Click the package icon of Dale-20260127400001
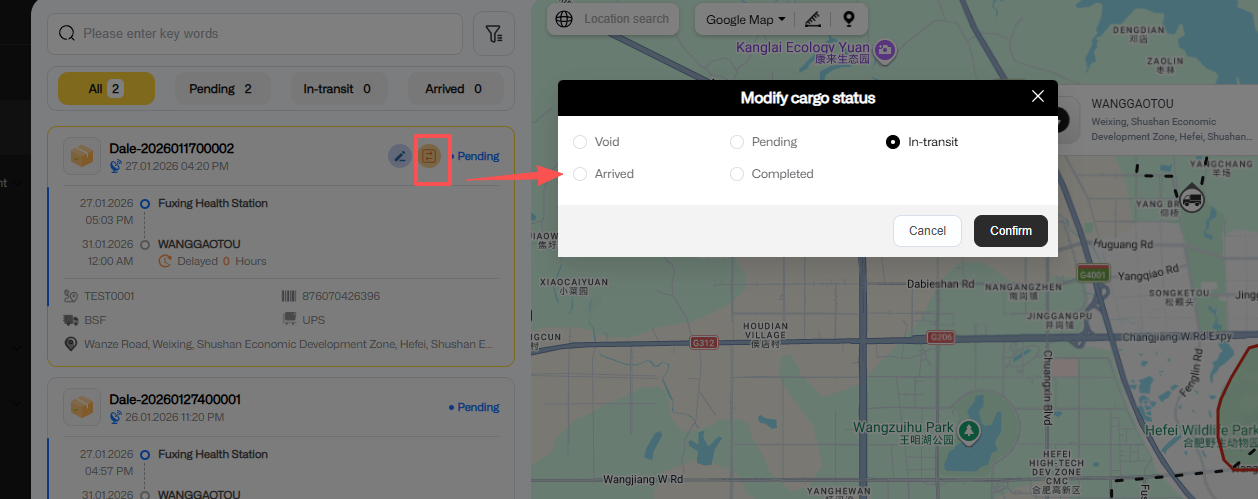Screen dimensions: 1258x499 80,407
